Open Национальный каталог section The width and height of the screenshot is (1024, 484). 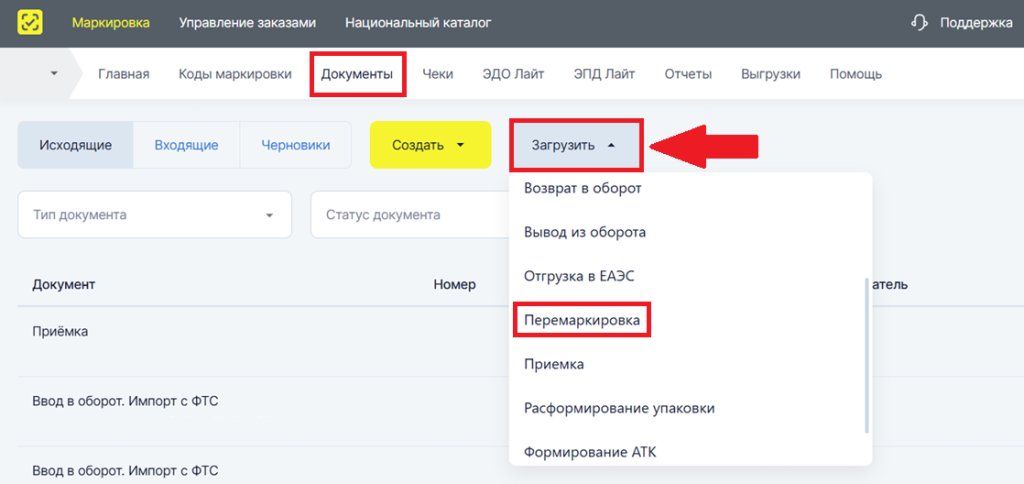tap(418, 23)
